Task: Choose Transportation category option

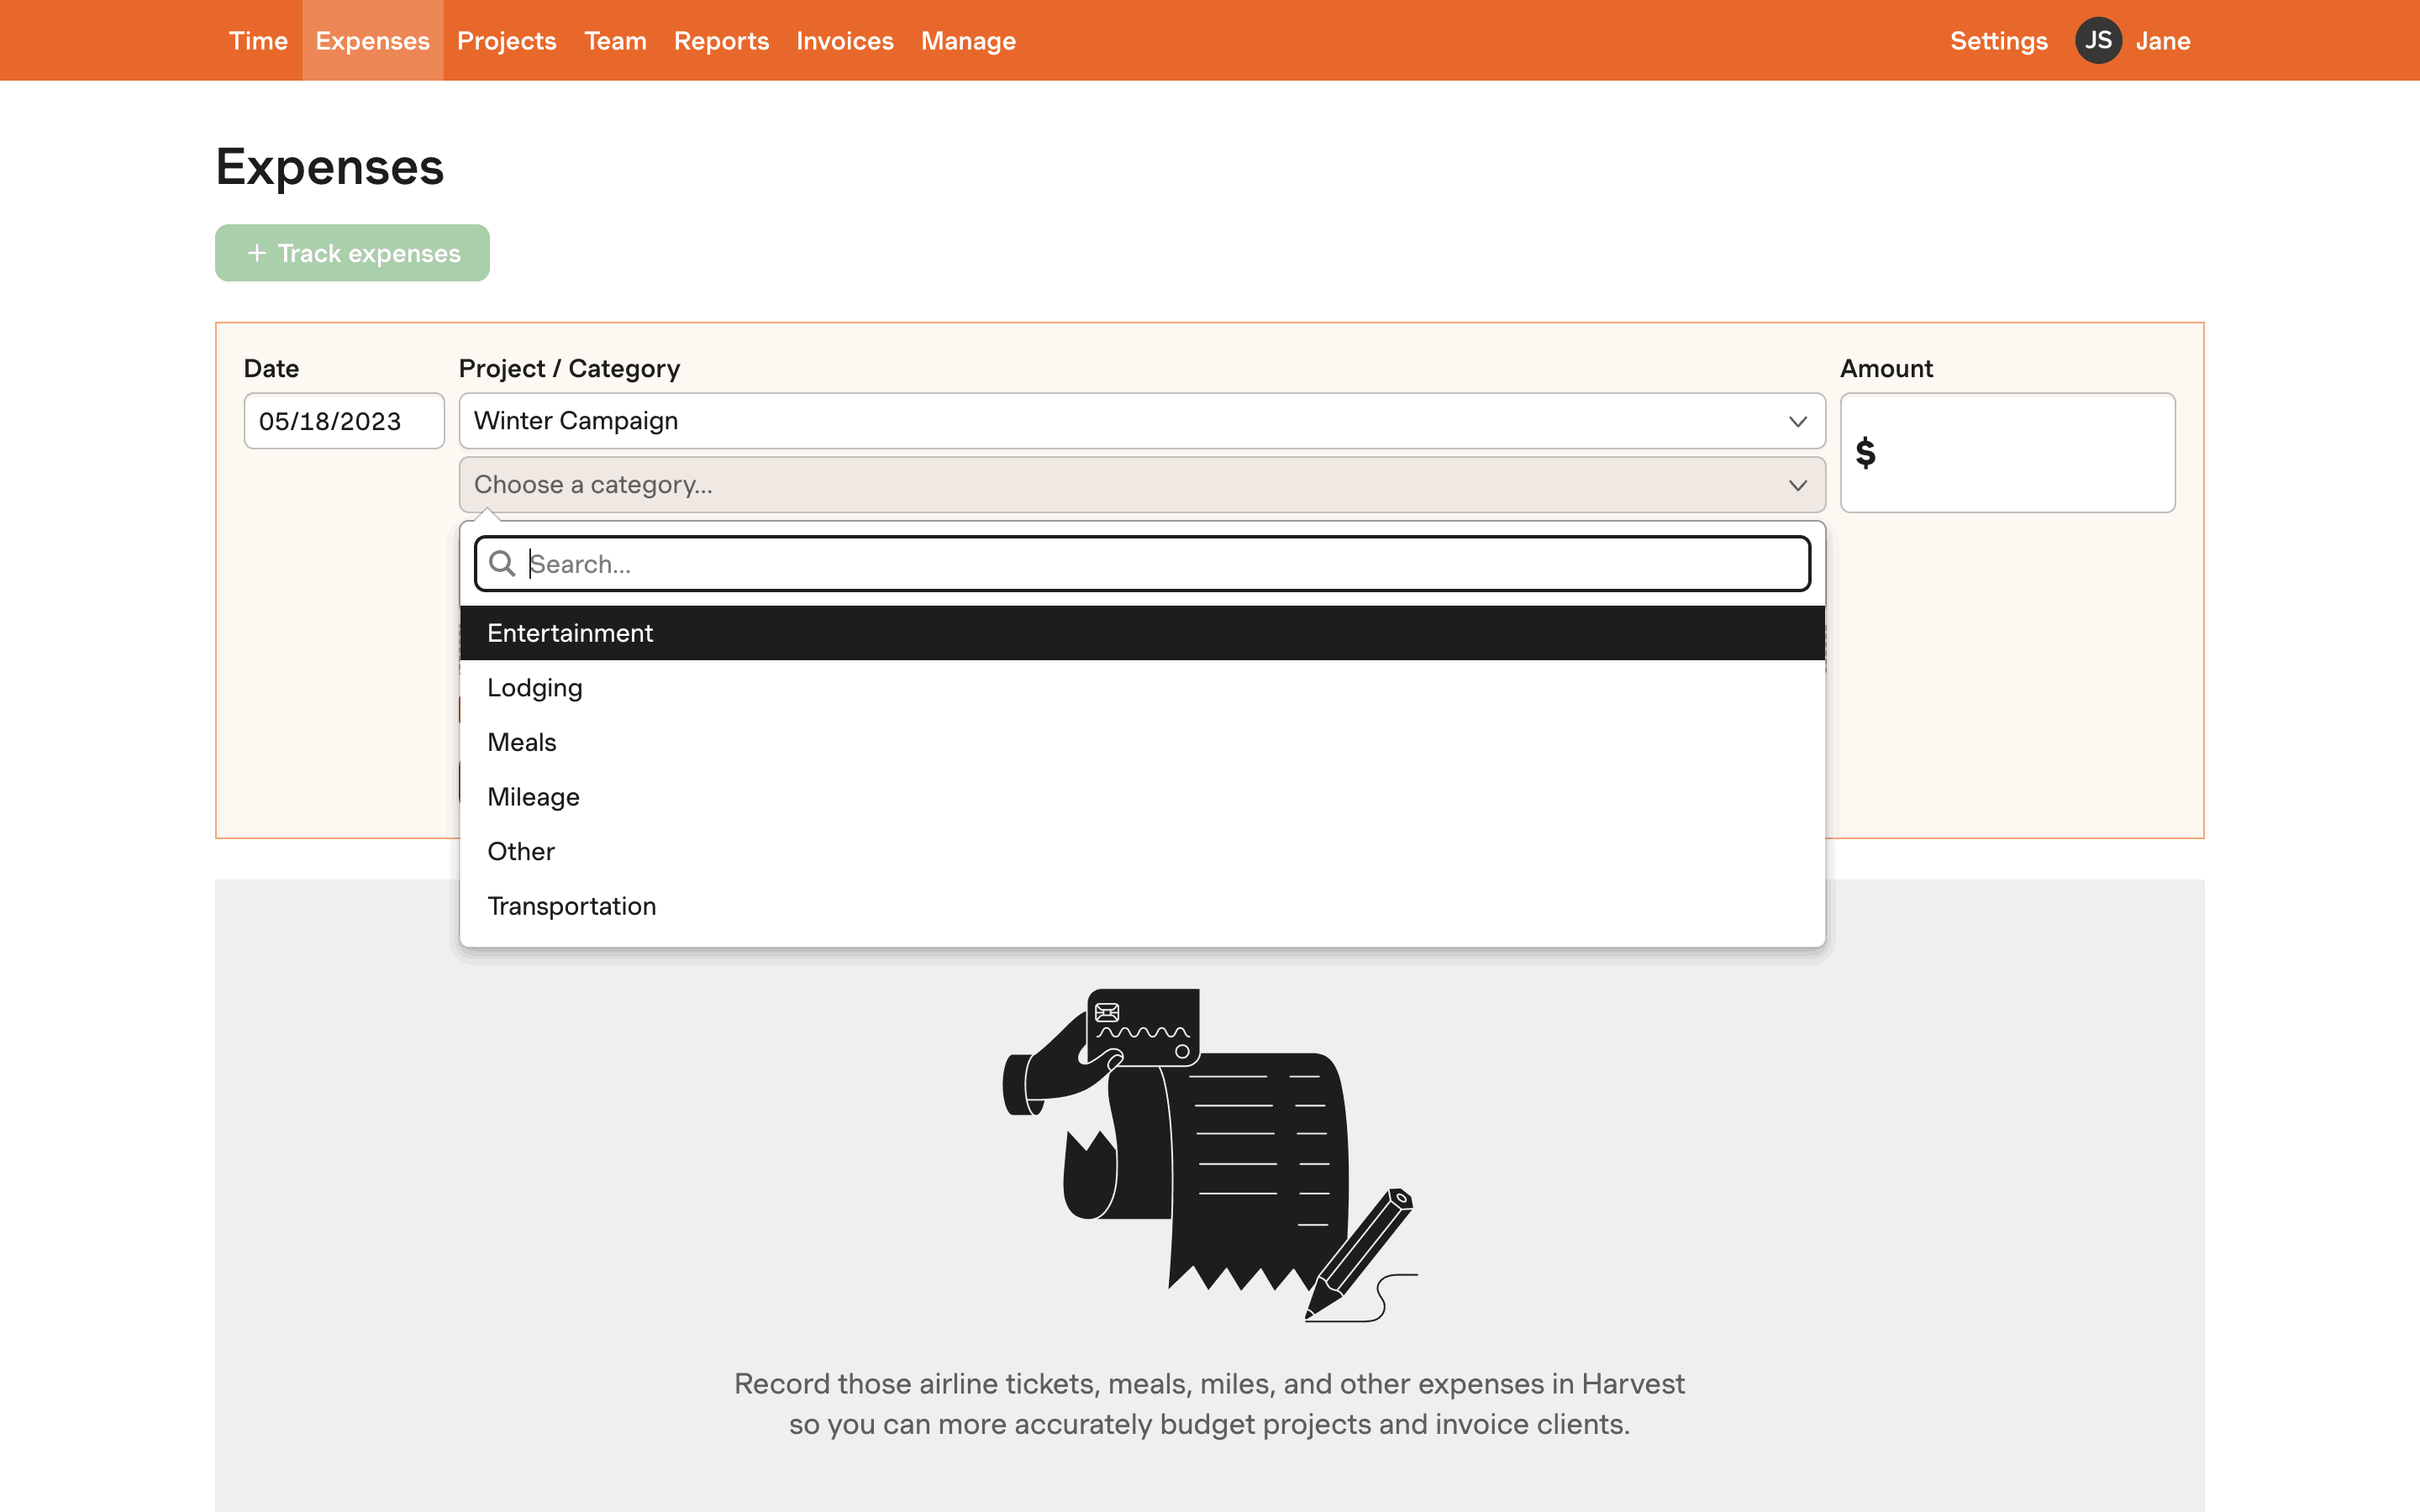Action: click(572, 906)
